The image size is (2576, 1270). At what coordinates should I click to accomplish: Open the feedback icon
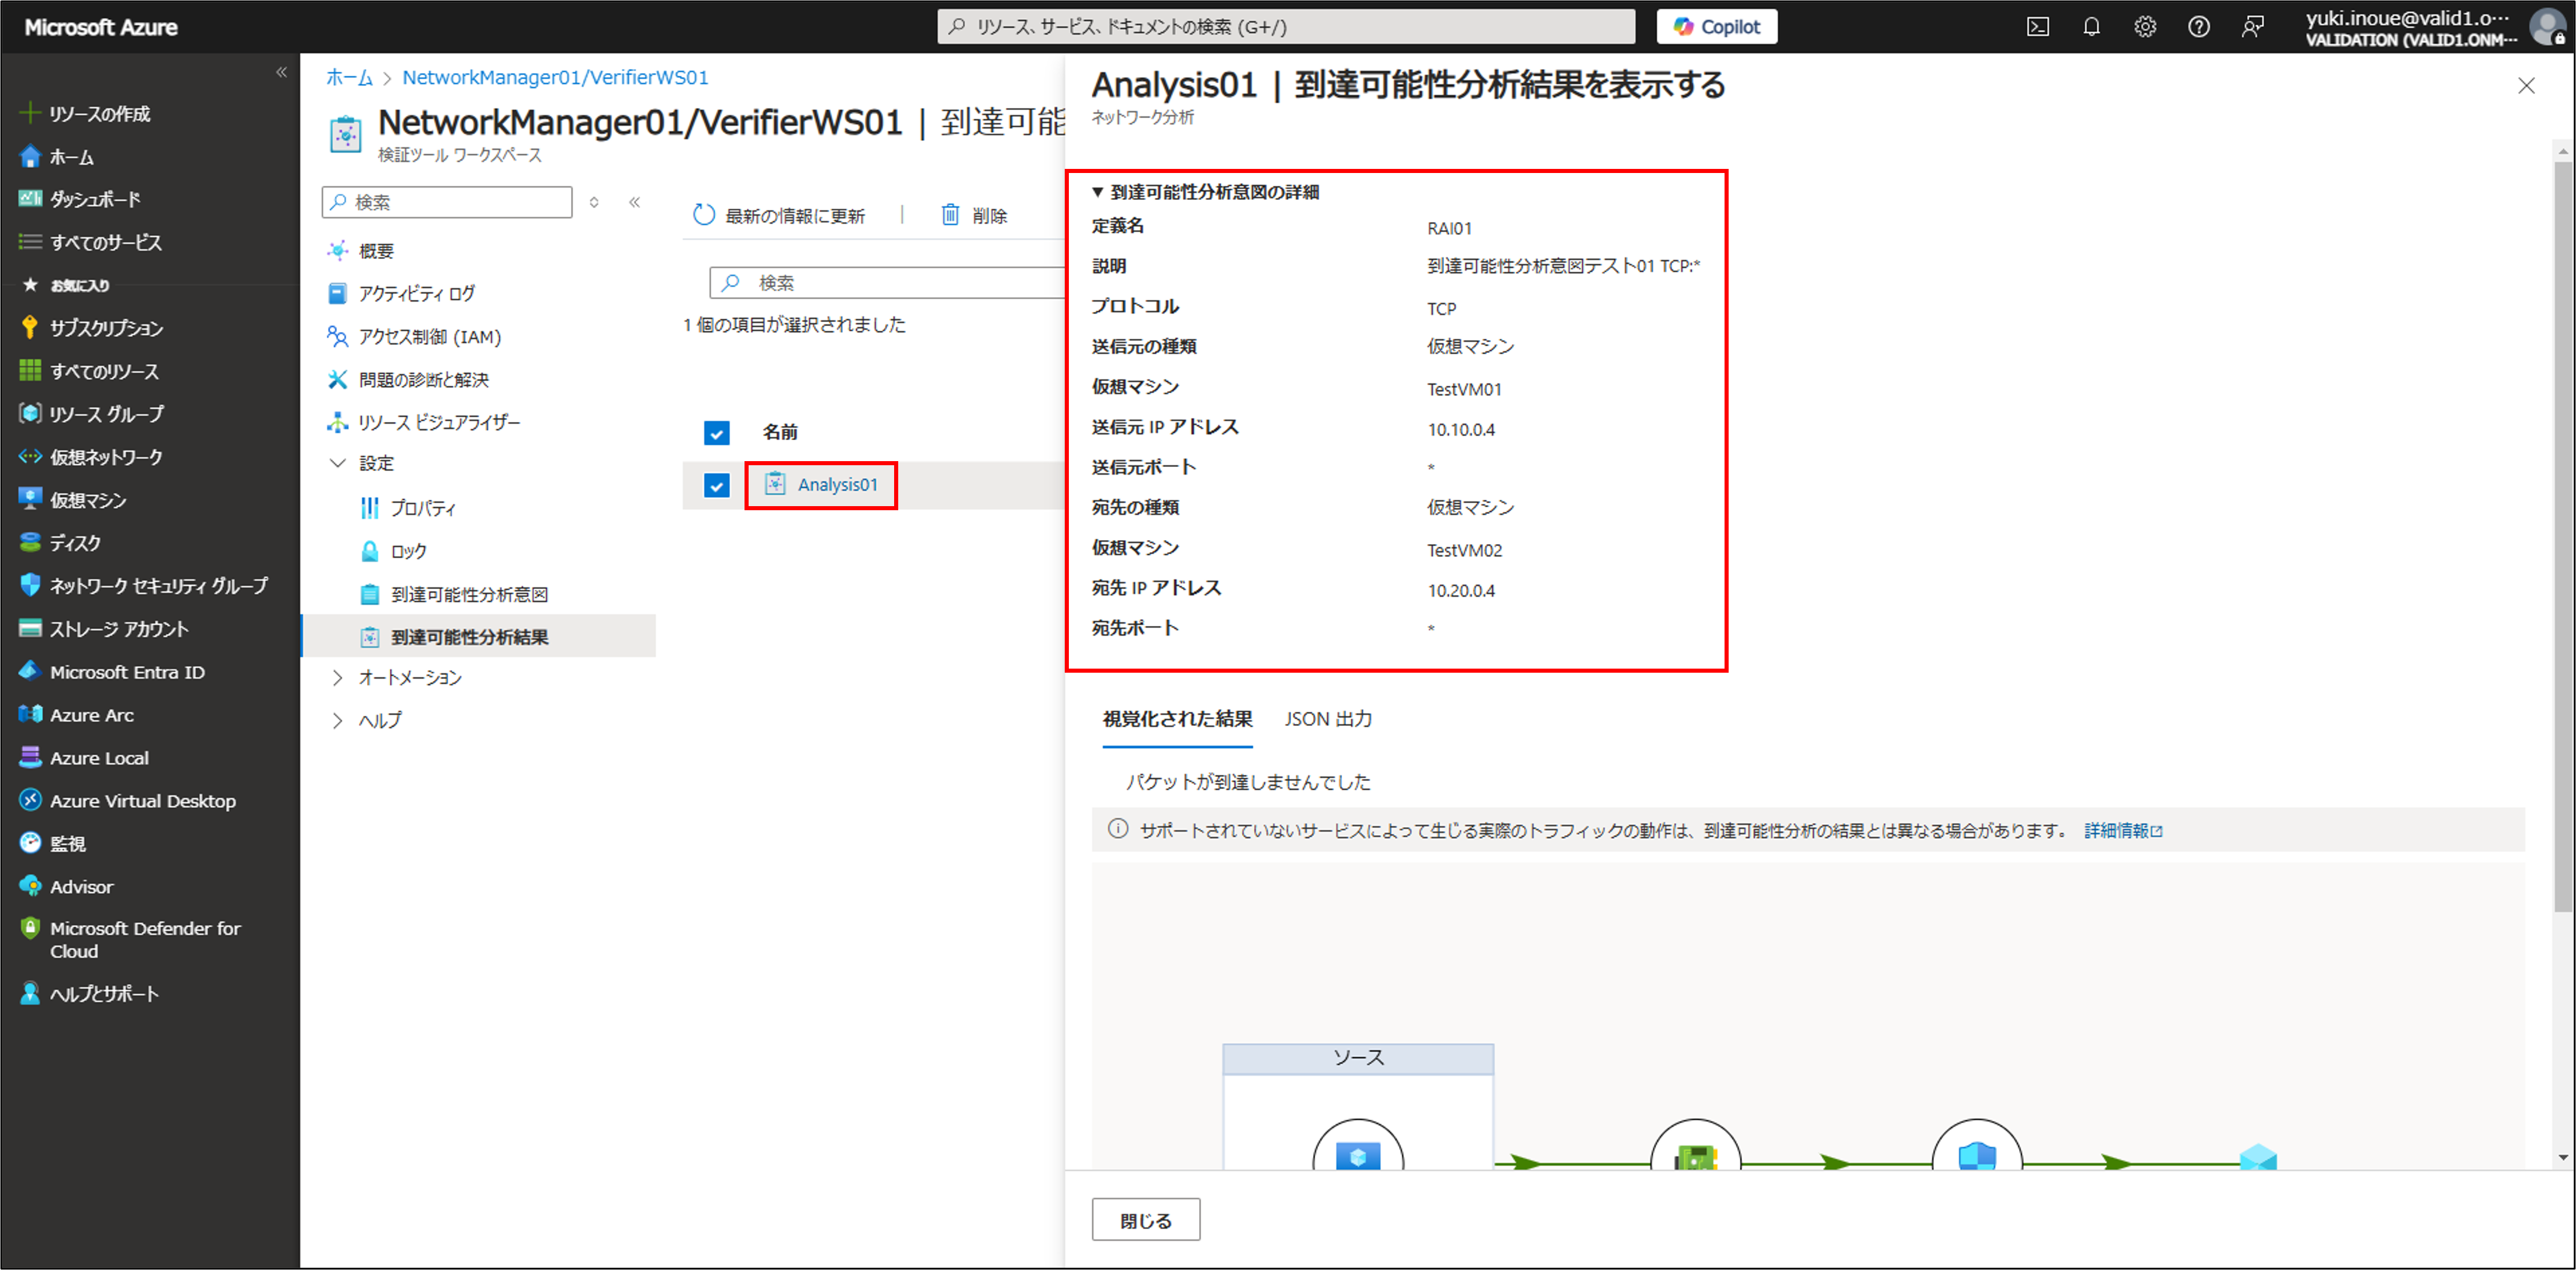point(2252,27)
